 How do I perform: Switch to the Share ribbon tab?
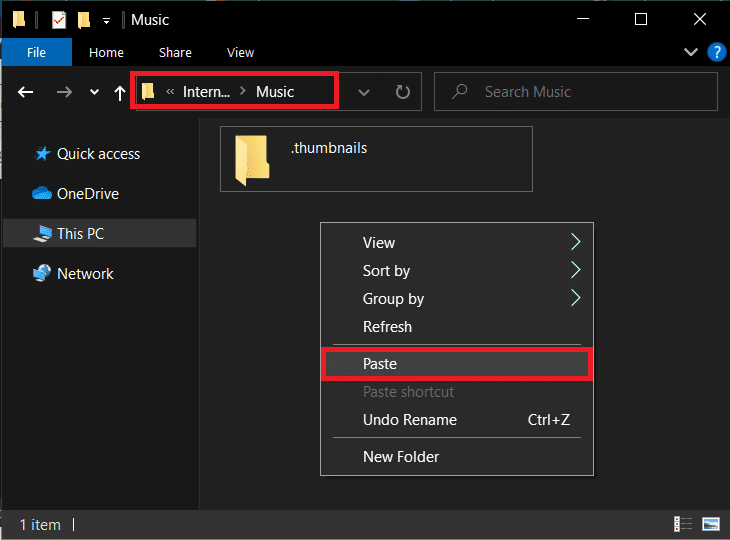175,52
